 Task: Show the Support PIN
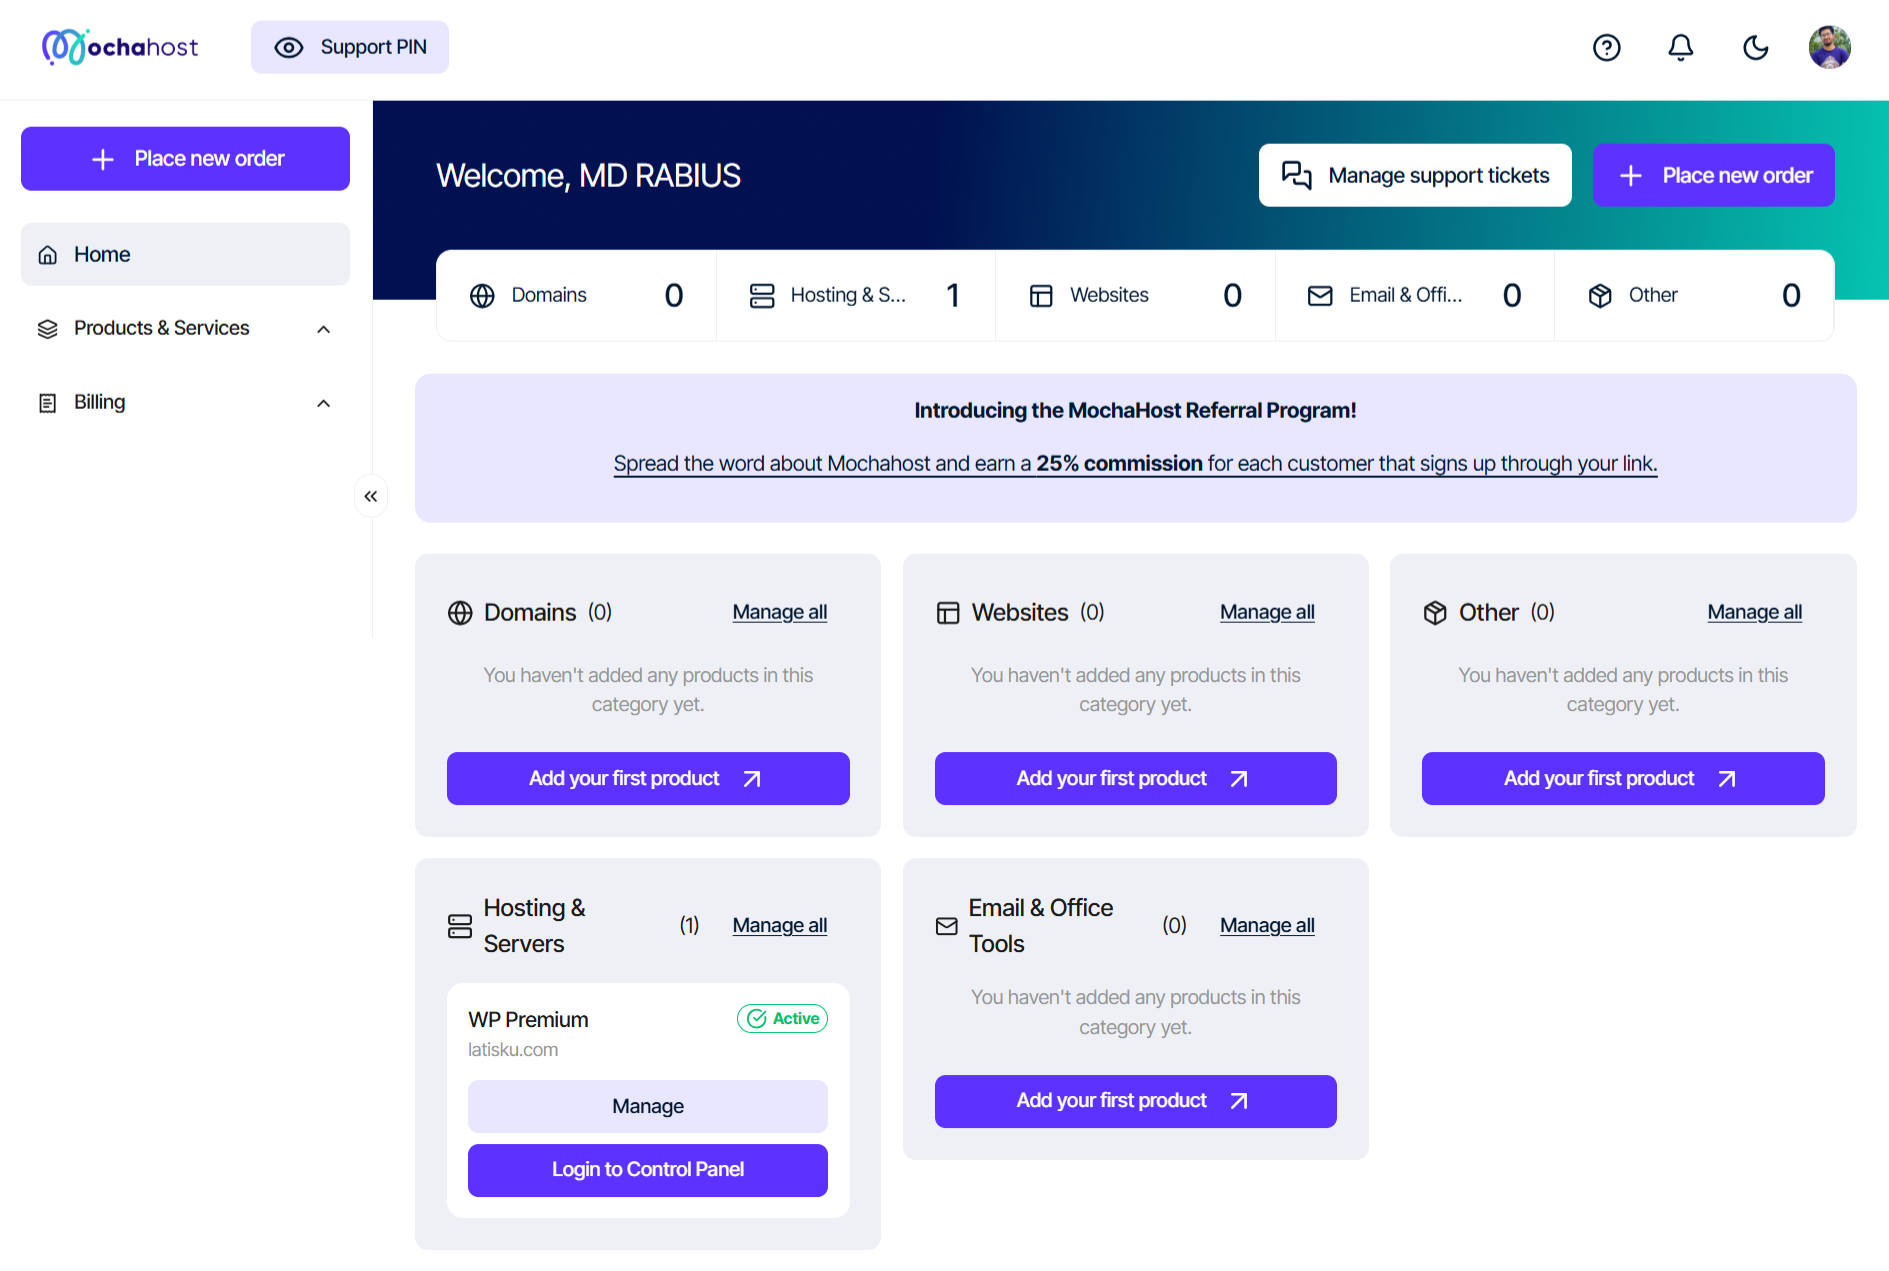point(350,47)
